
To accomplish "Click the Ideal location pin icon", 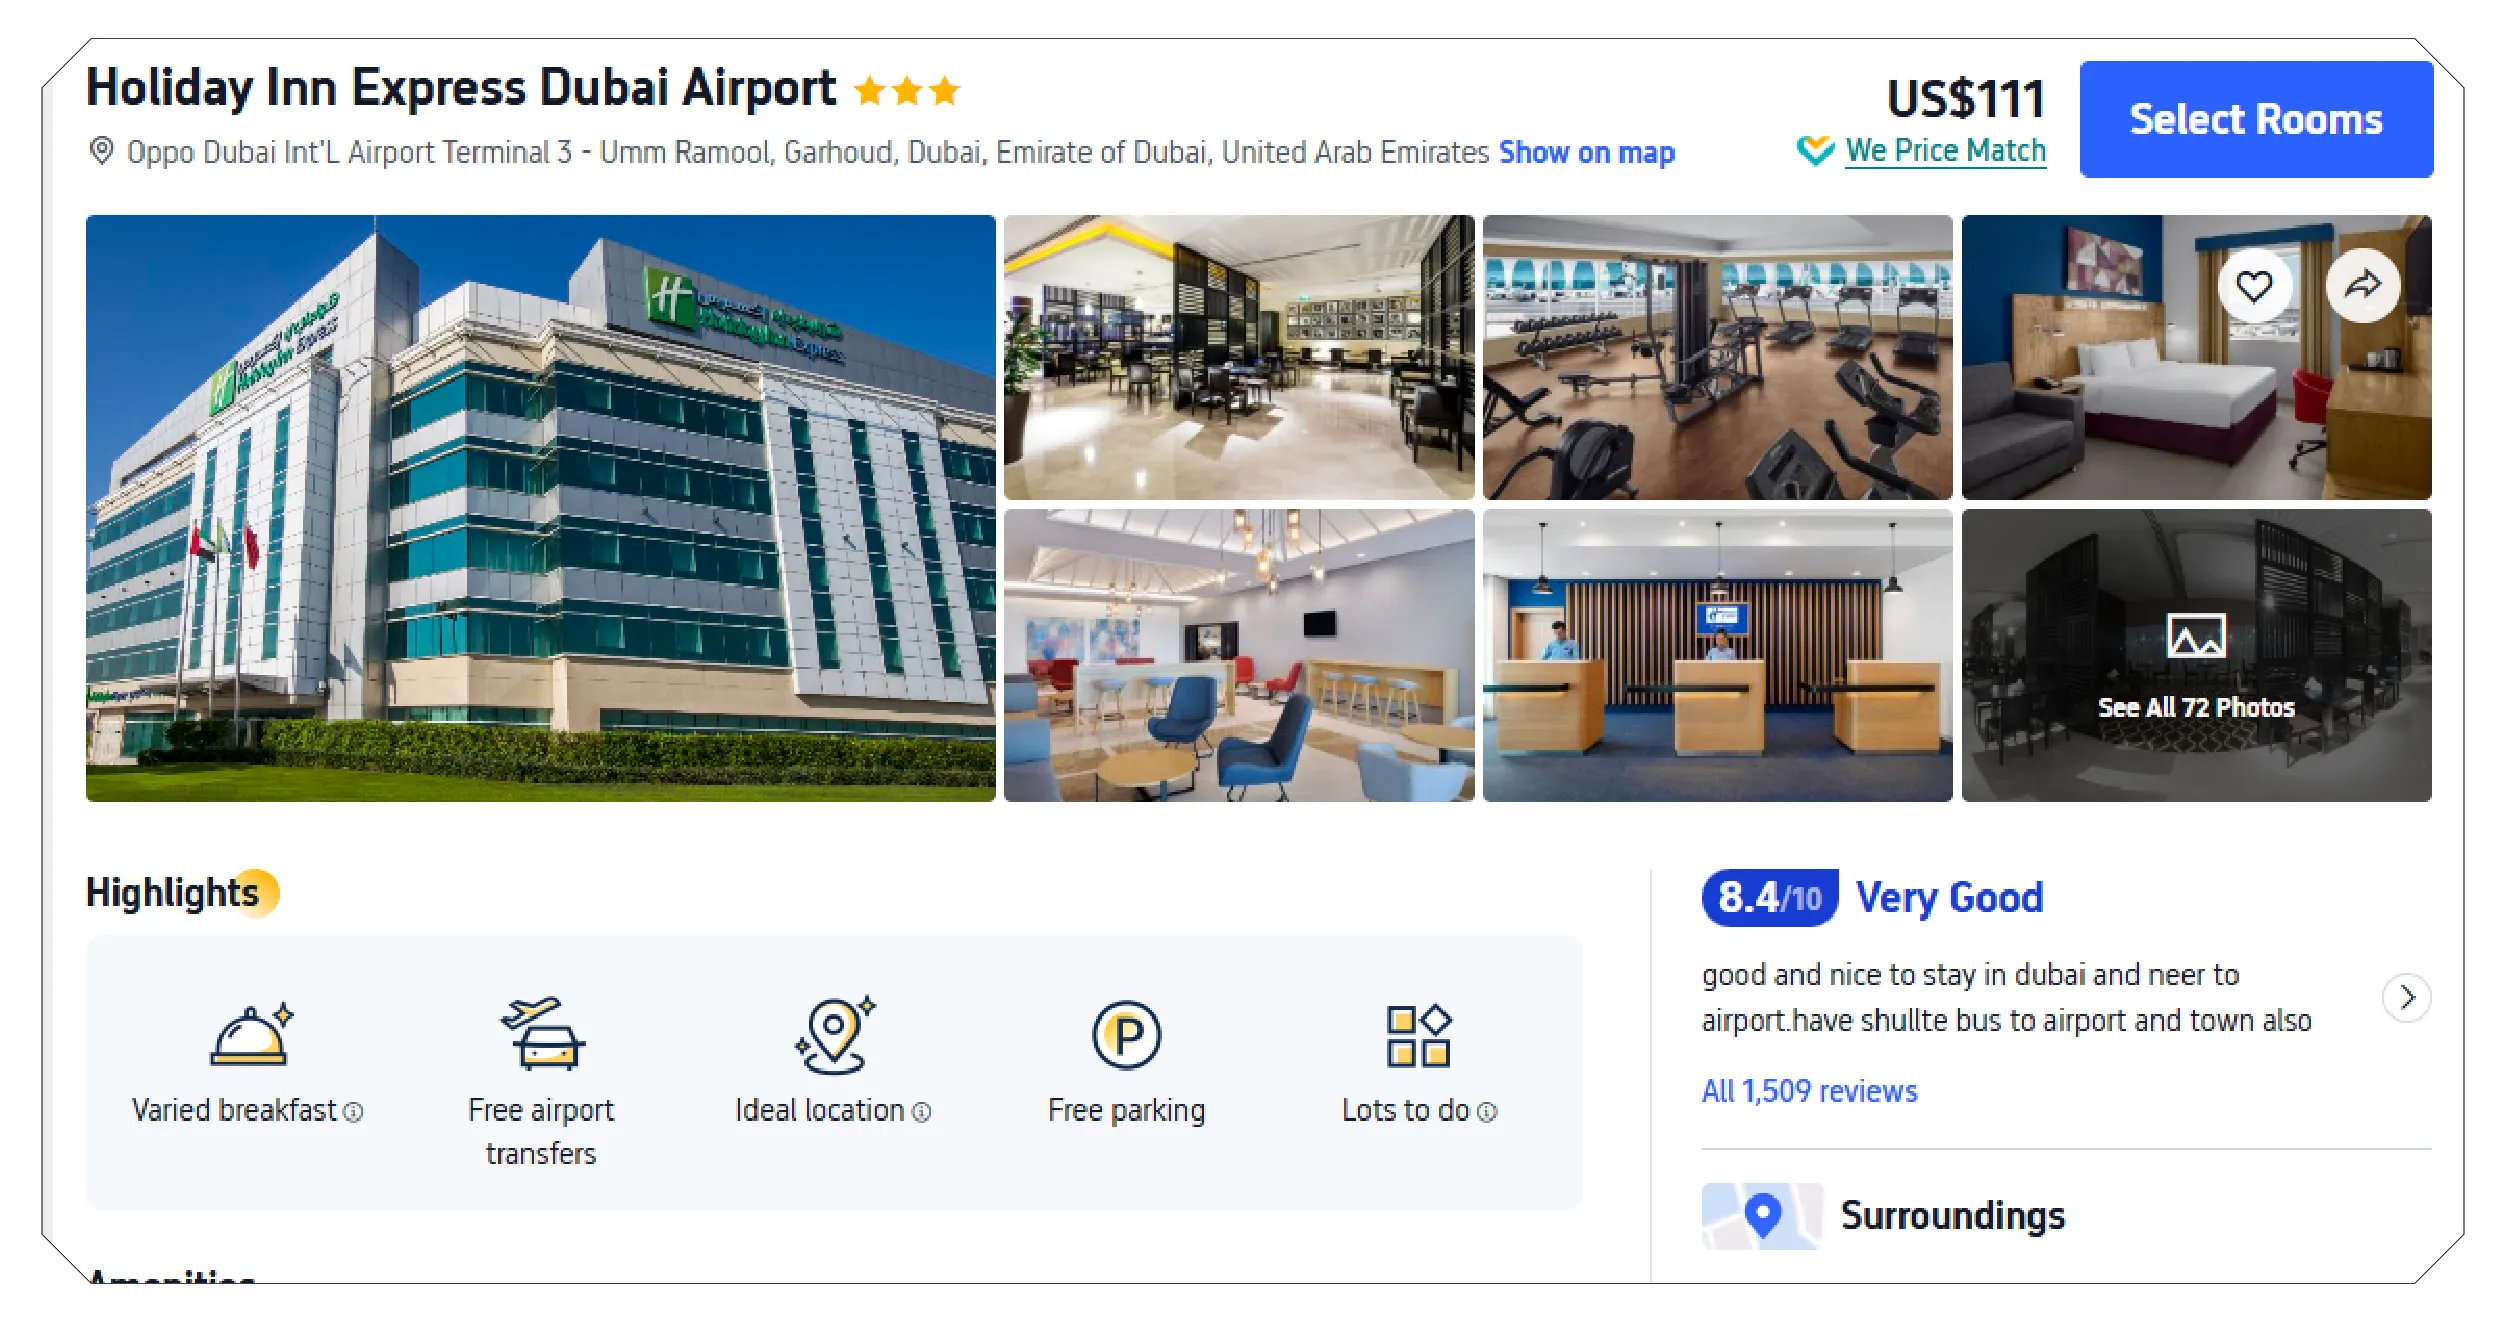I will pos(834,1035).
